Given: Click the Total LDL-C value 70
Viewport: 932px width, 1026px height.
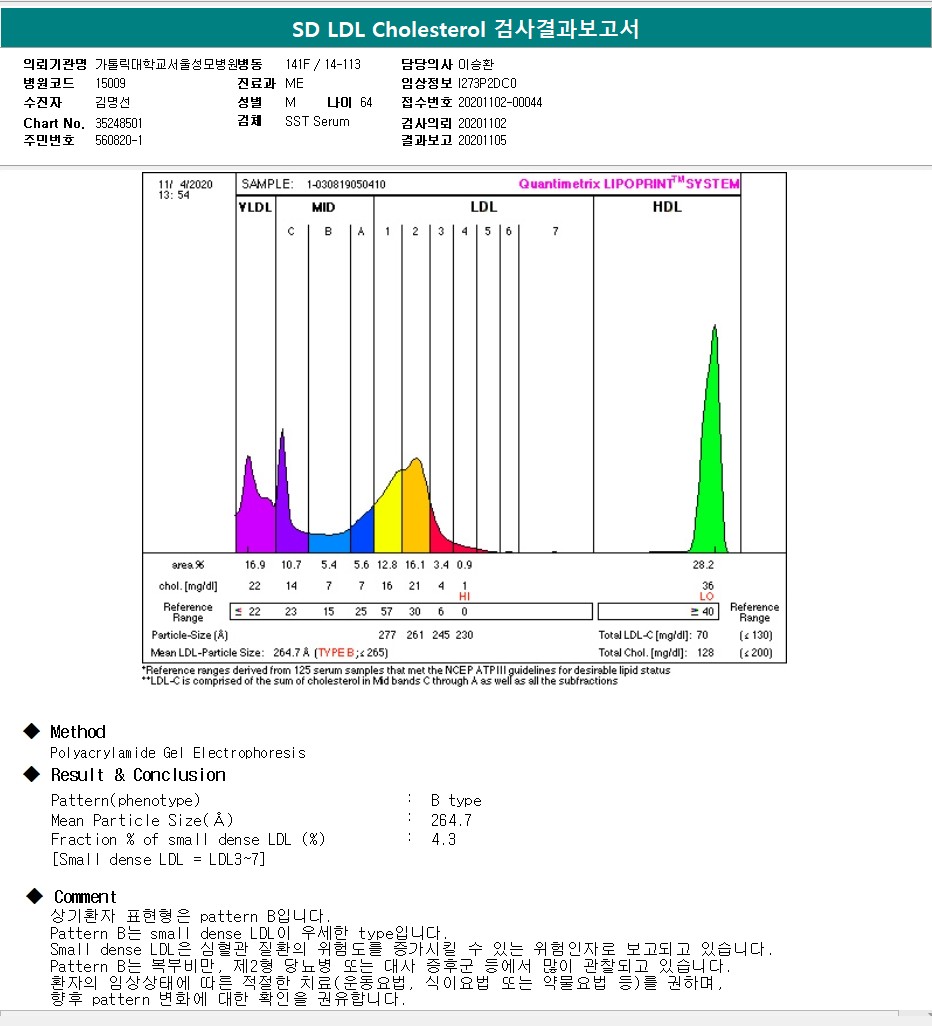Looking at the screenshot, I should click(702, 635).
